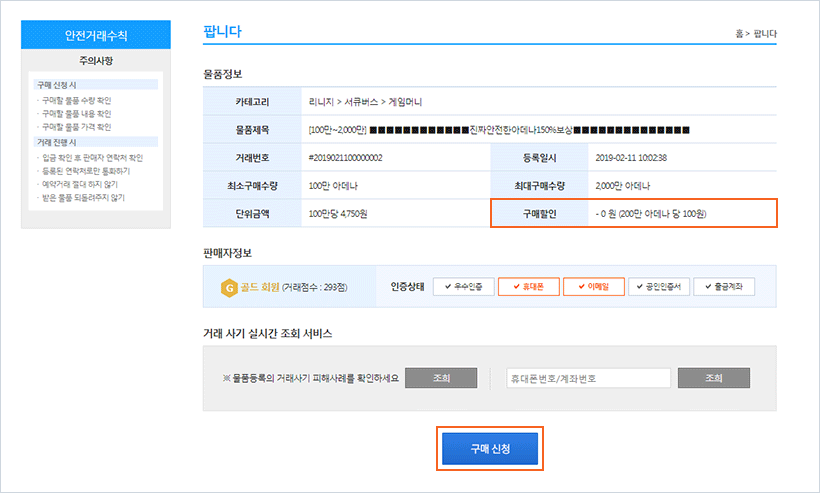Click 조회 beside the fraud case notice

click(441, 378)
